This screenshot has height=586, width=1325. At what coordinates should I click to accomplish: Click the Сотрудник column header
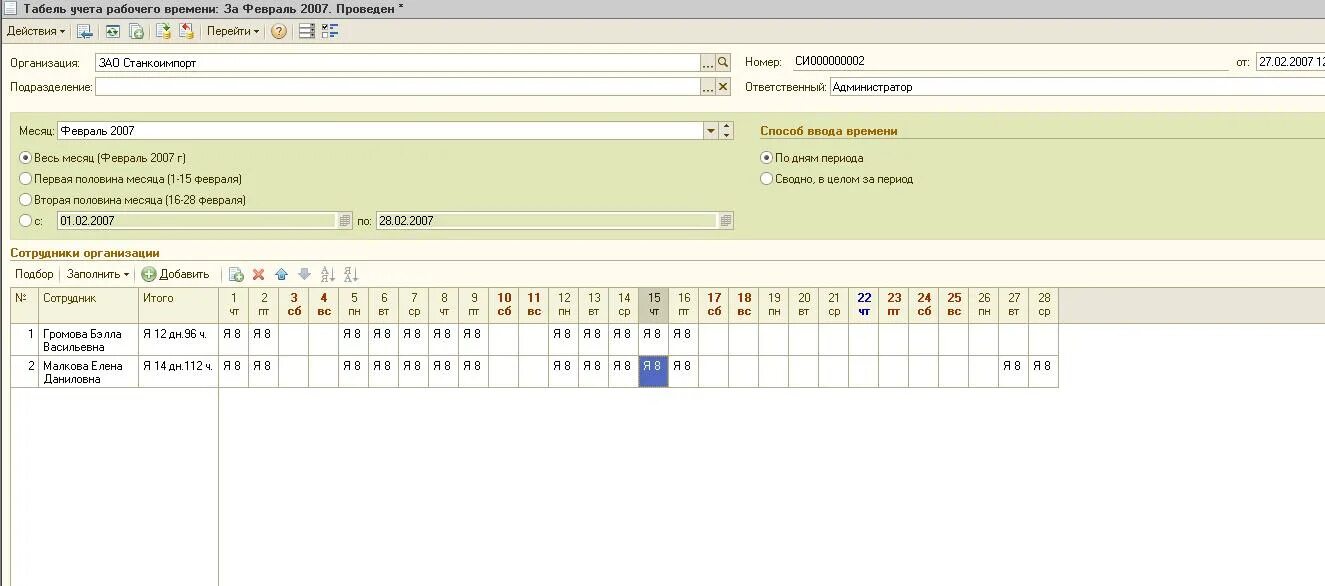click(x=89, y=305)
